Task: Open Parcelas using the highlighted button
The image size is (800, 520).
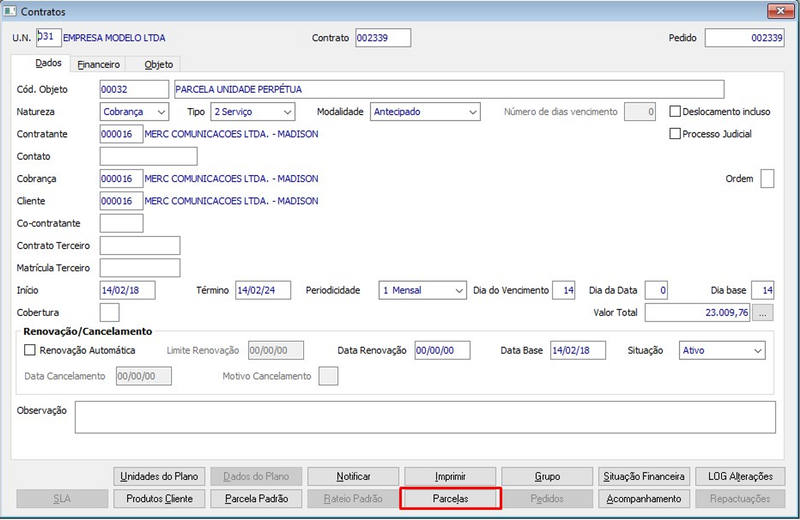Action: point(451,499)
